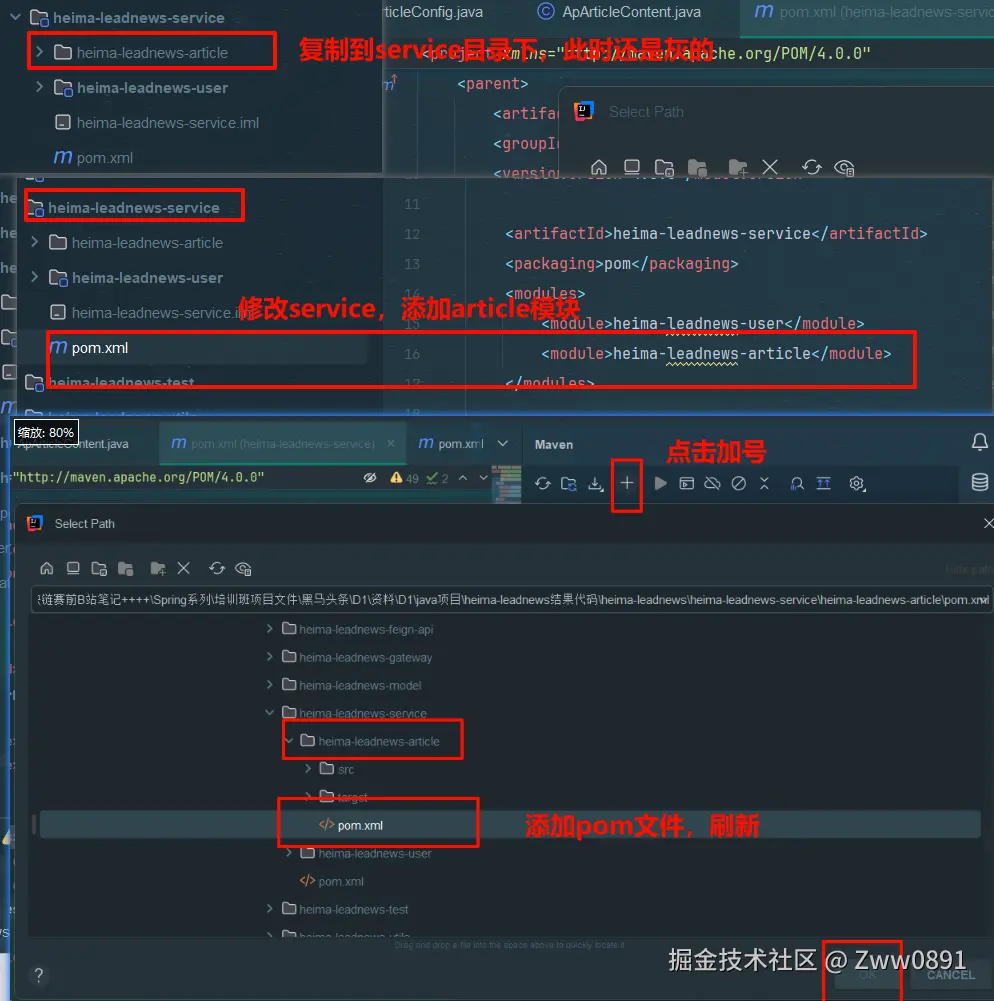Screen dimensions: 994x1001
Task: Click the artifactId heima-leadnews-service code line
Action: pyautogui.click(x=716, y=234)
